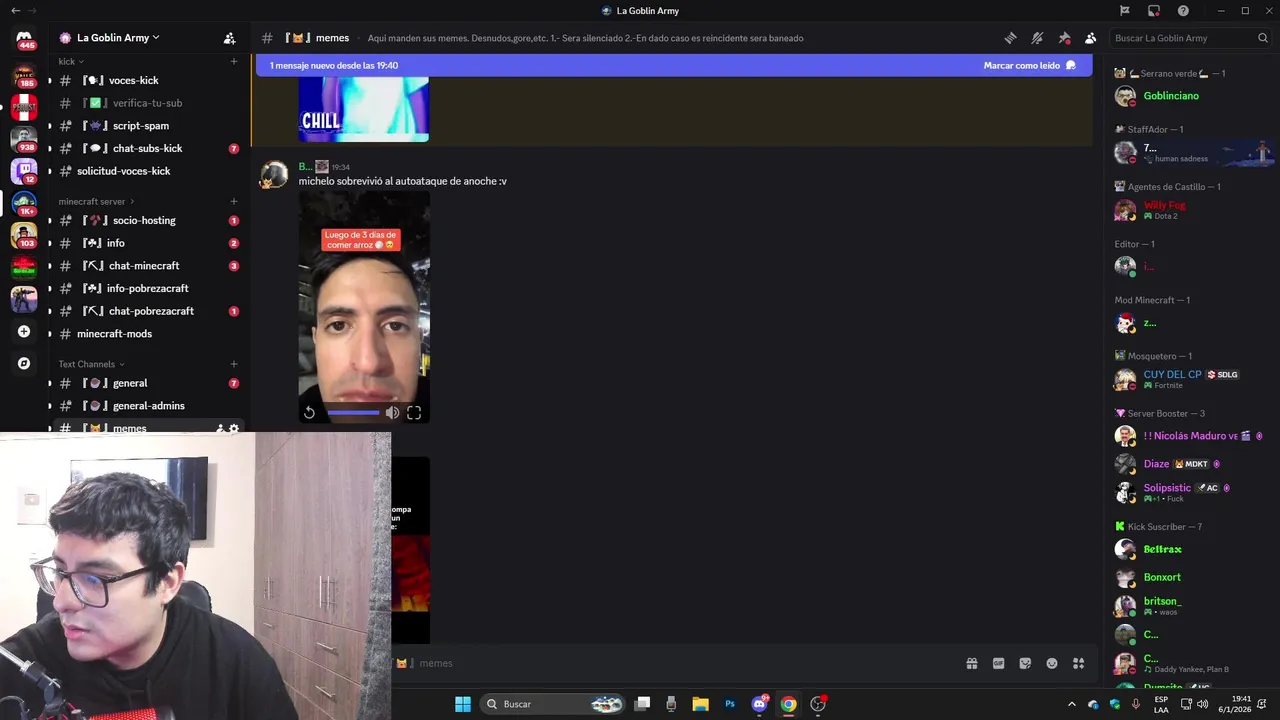Open the emoji picker

pyautogui.click(x=1052, y=663)
